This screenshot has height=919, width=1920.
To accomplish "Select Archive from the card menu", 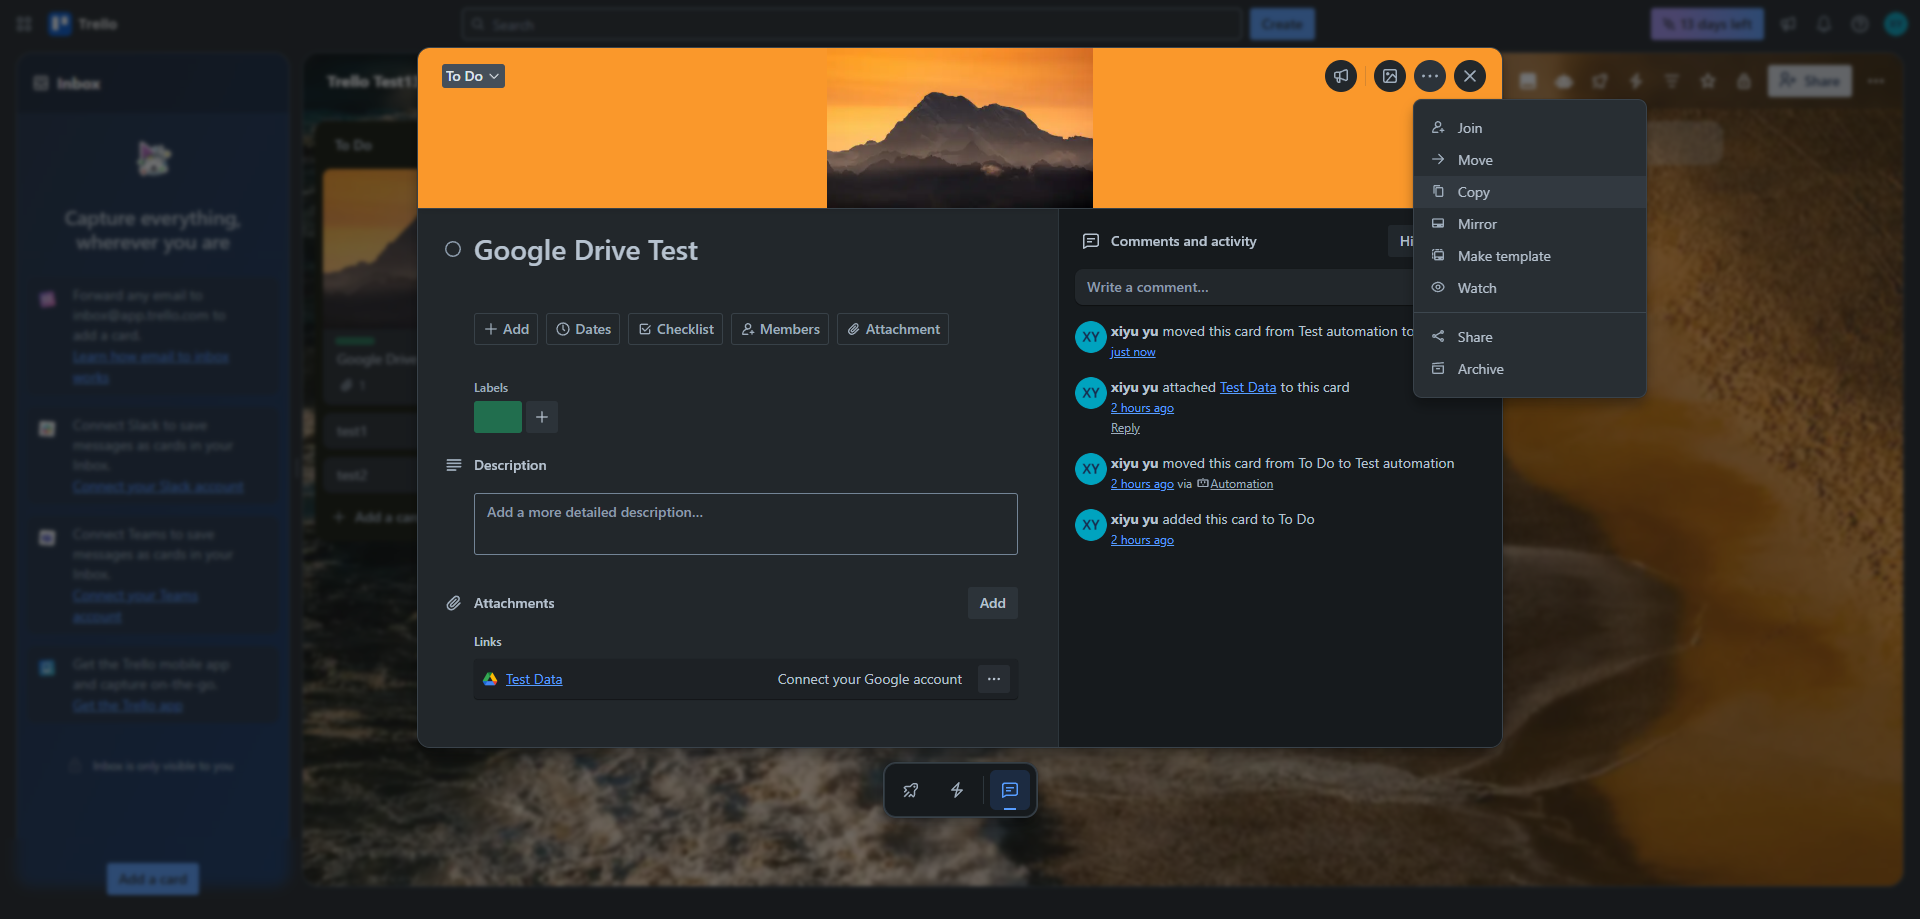I will click(1530, 369).
